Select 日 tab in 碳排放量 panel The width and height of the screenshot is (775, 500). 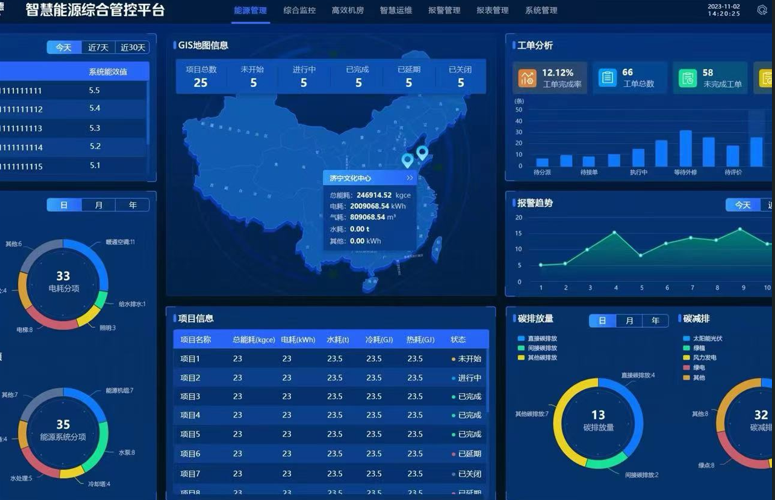pyautogui.click(x=603, y=321)
